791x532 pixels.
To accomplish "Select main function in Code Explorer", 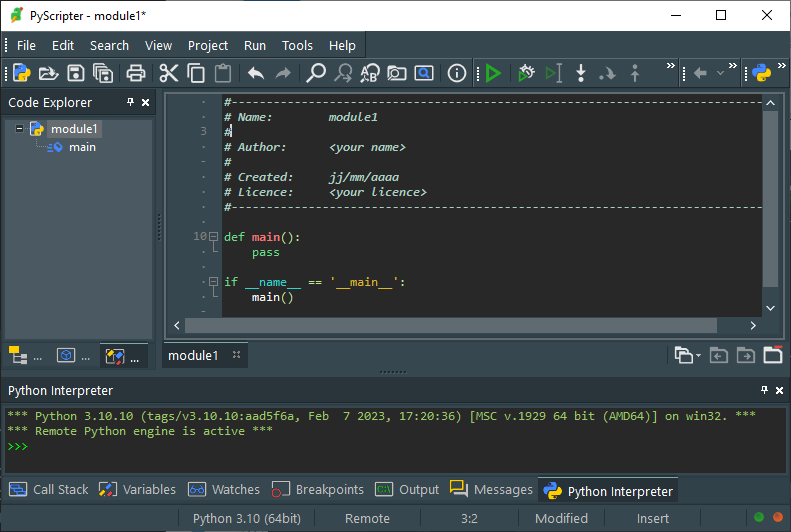I will (82, 147).
